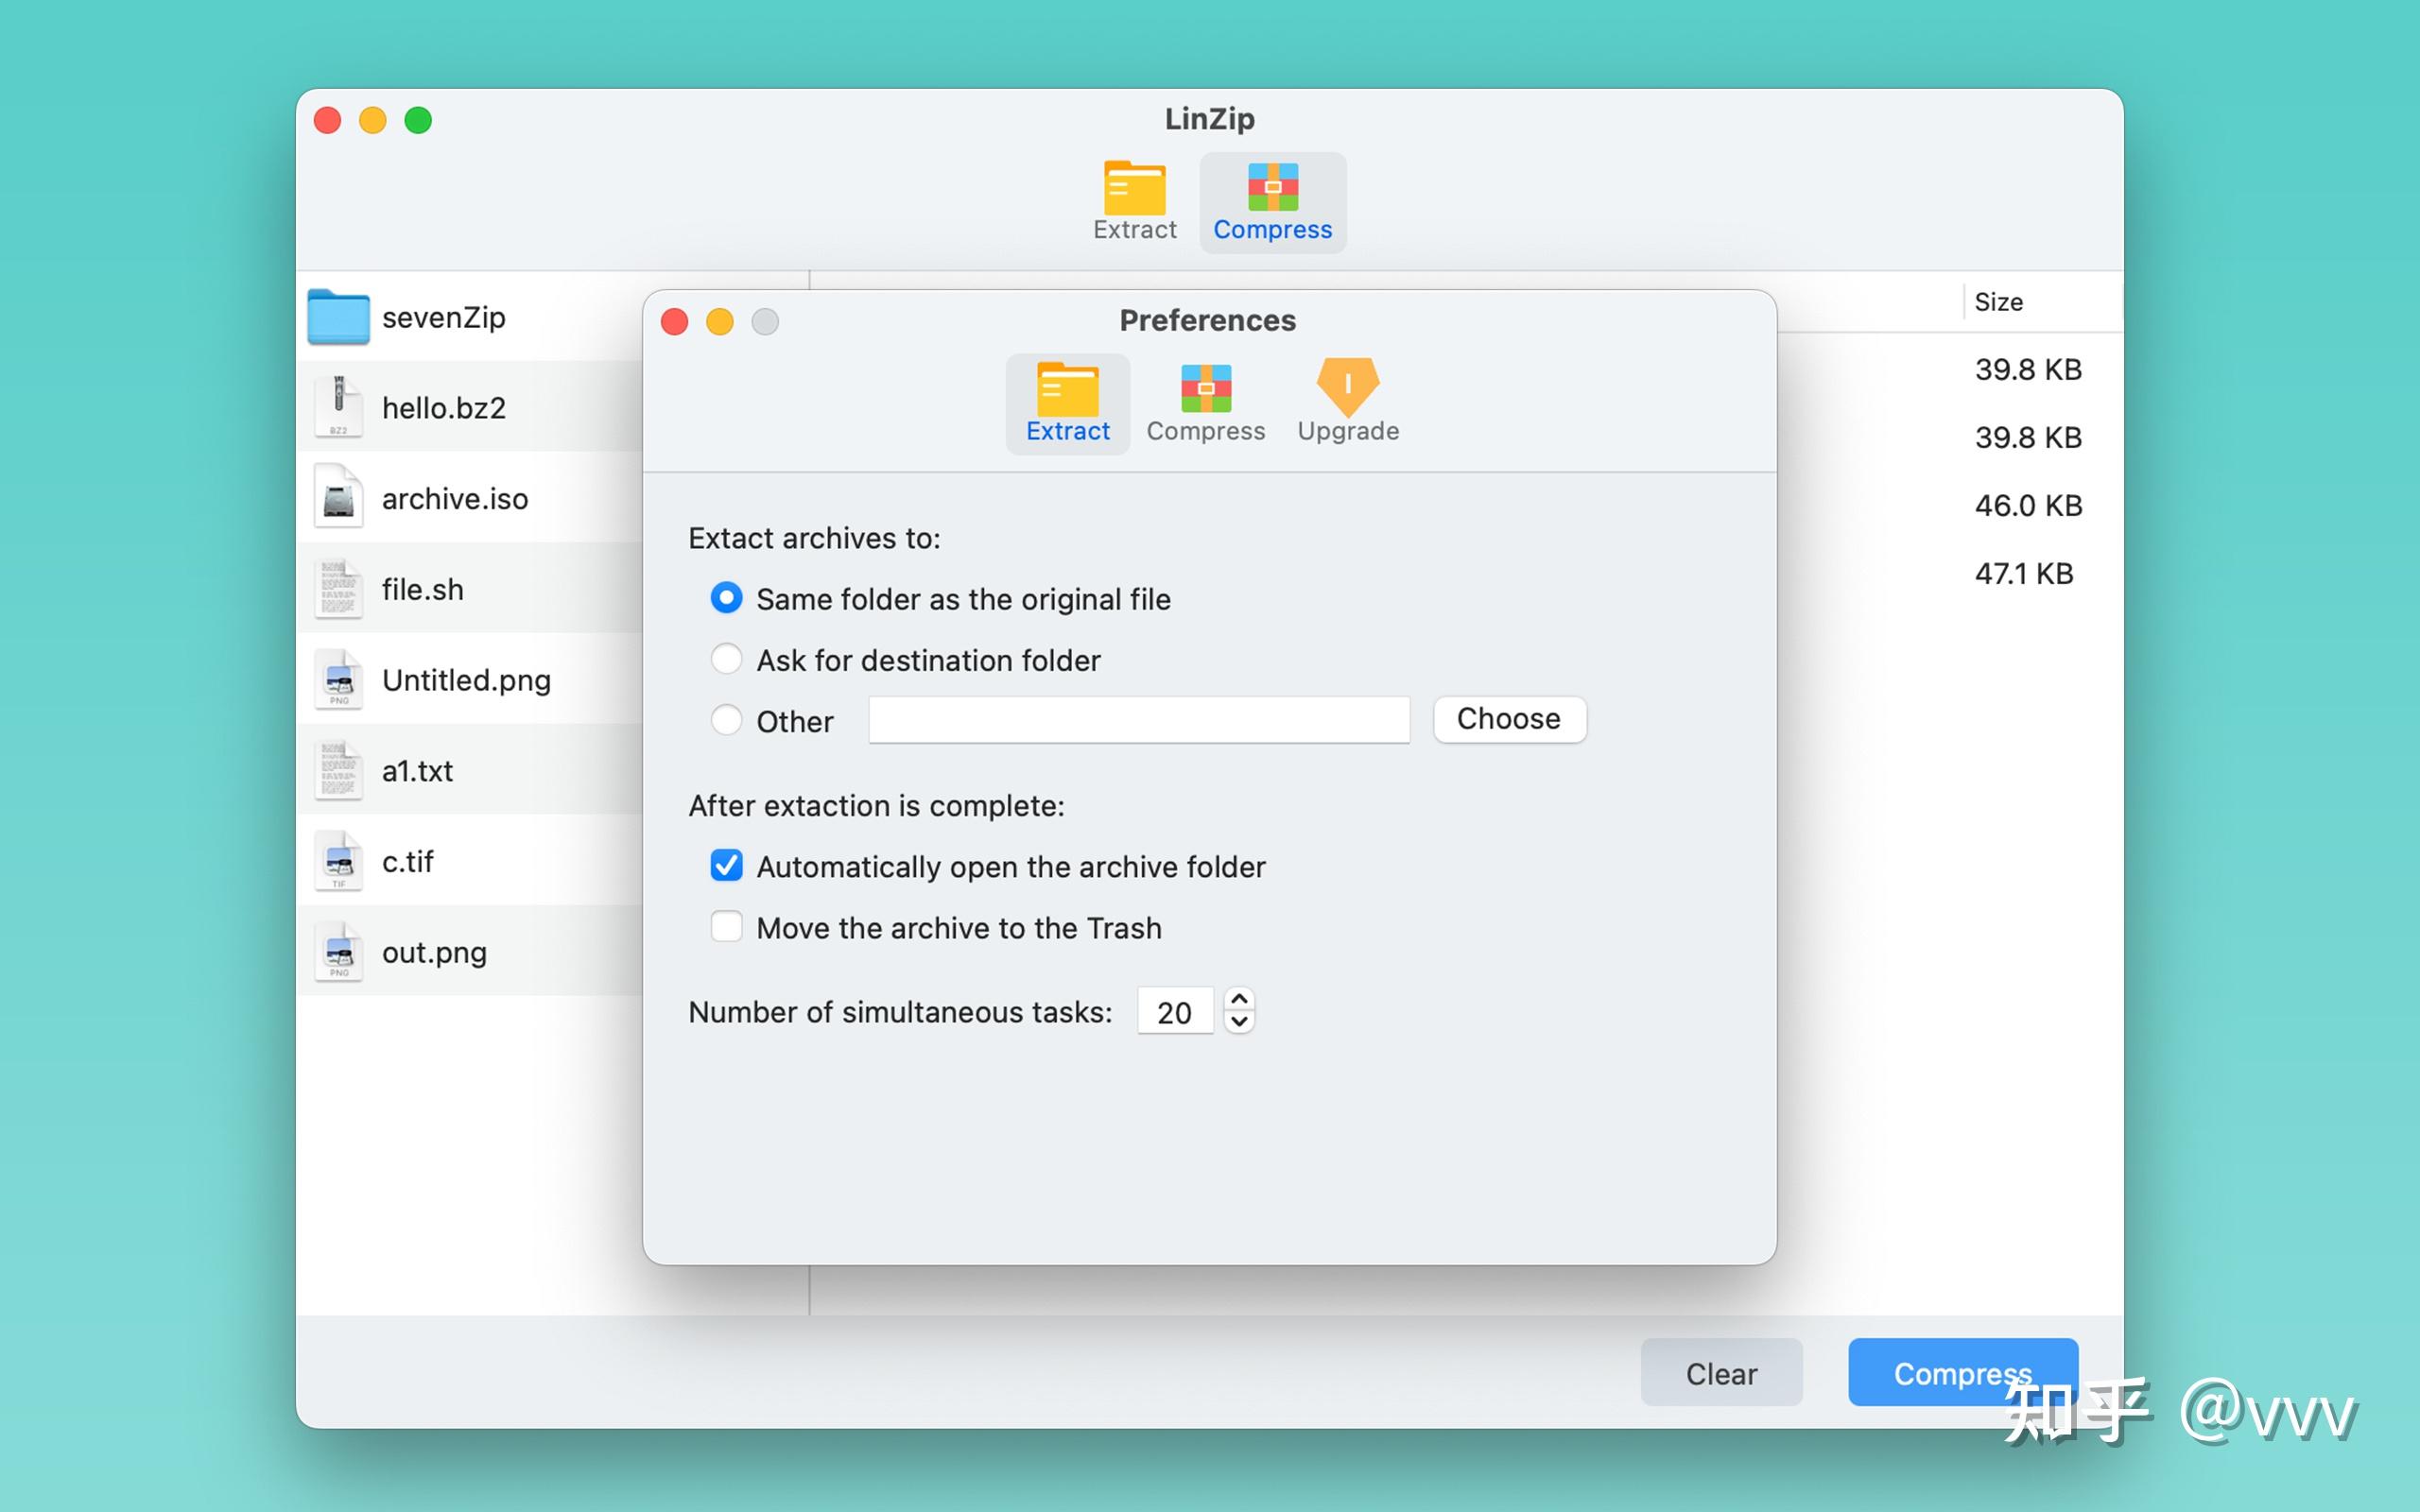Click the simultaneous tasks number field
2420x1512 pixels.
coord(1175,1011)
